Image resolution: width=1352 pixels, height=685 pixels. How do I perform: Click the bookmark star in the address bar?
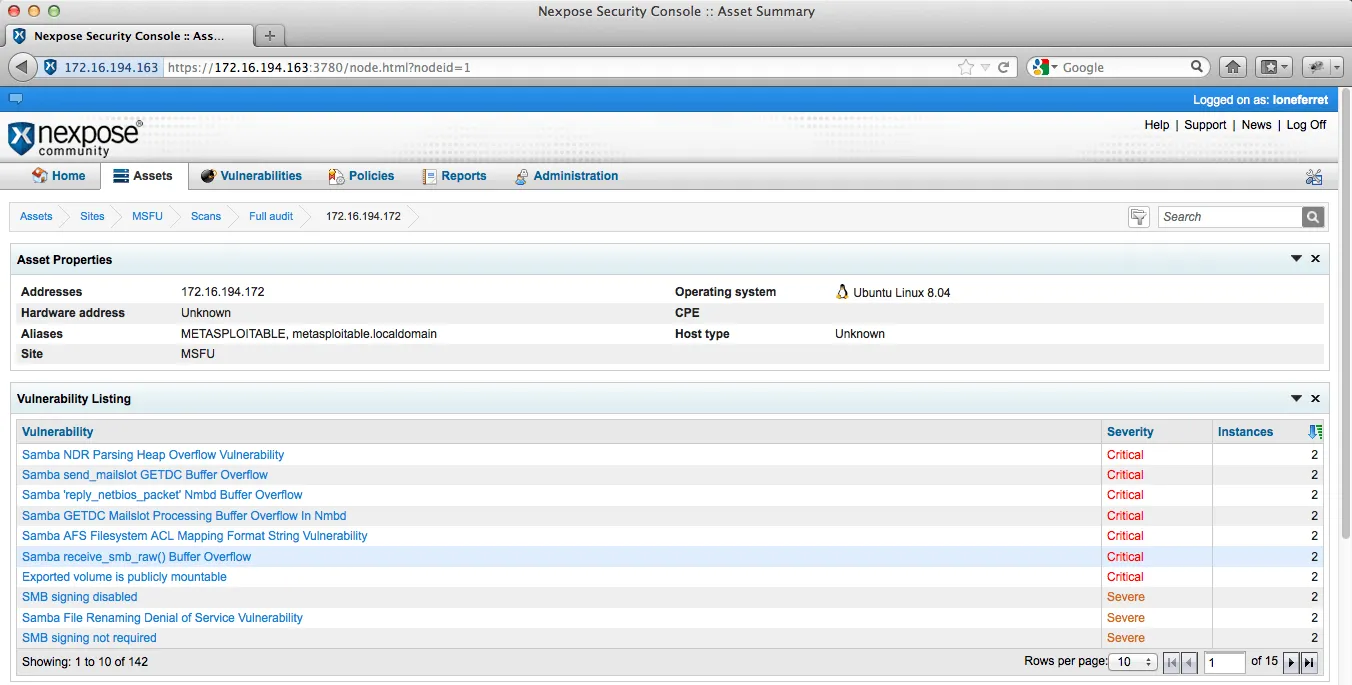point(964,67)
